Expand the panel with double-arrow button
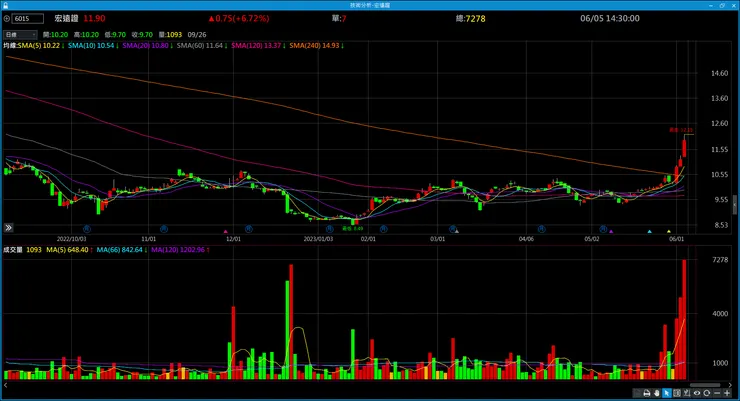The width and height of the screenshot is (740, 401). (8, 228)
